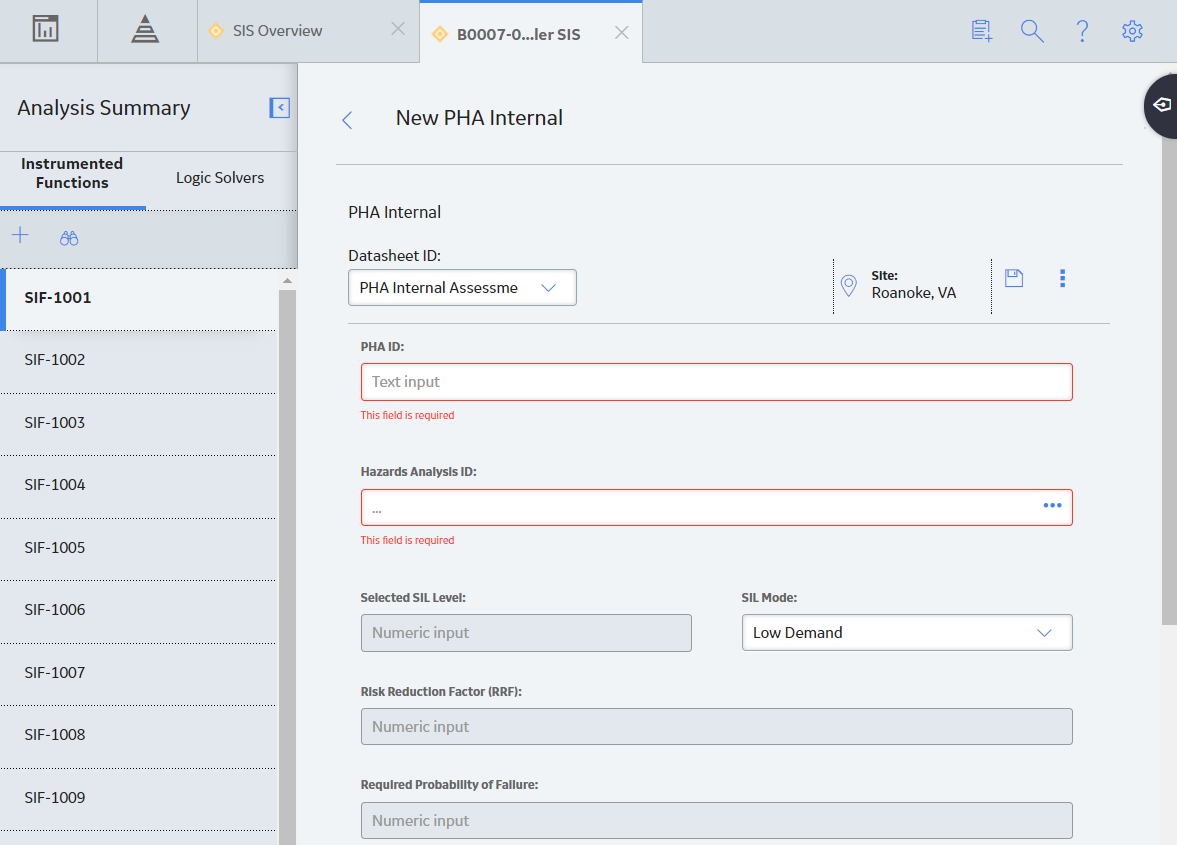Click the Roanoke, VA site text

(914, 293)
